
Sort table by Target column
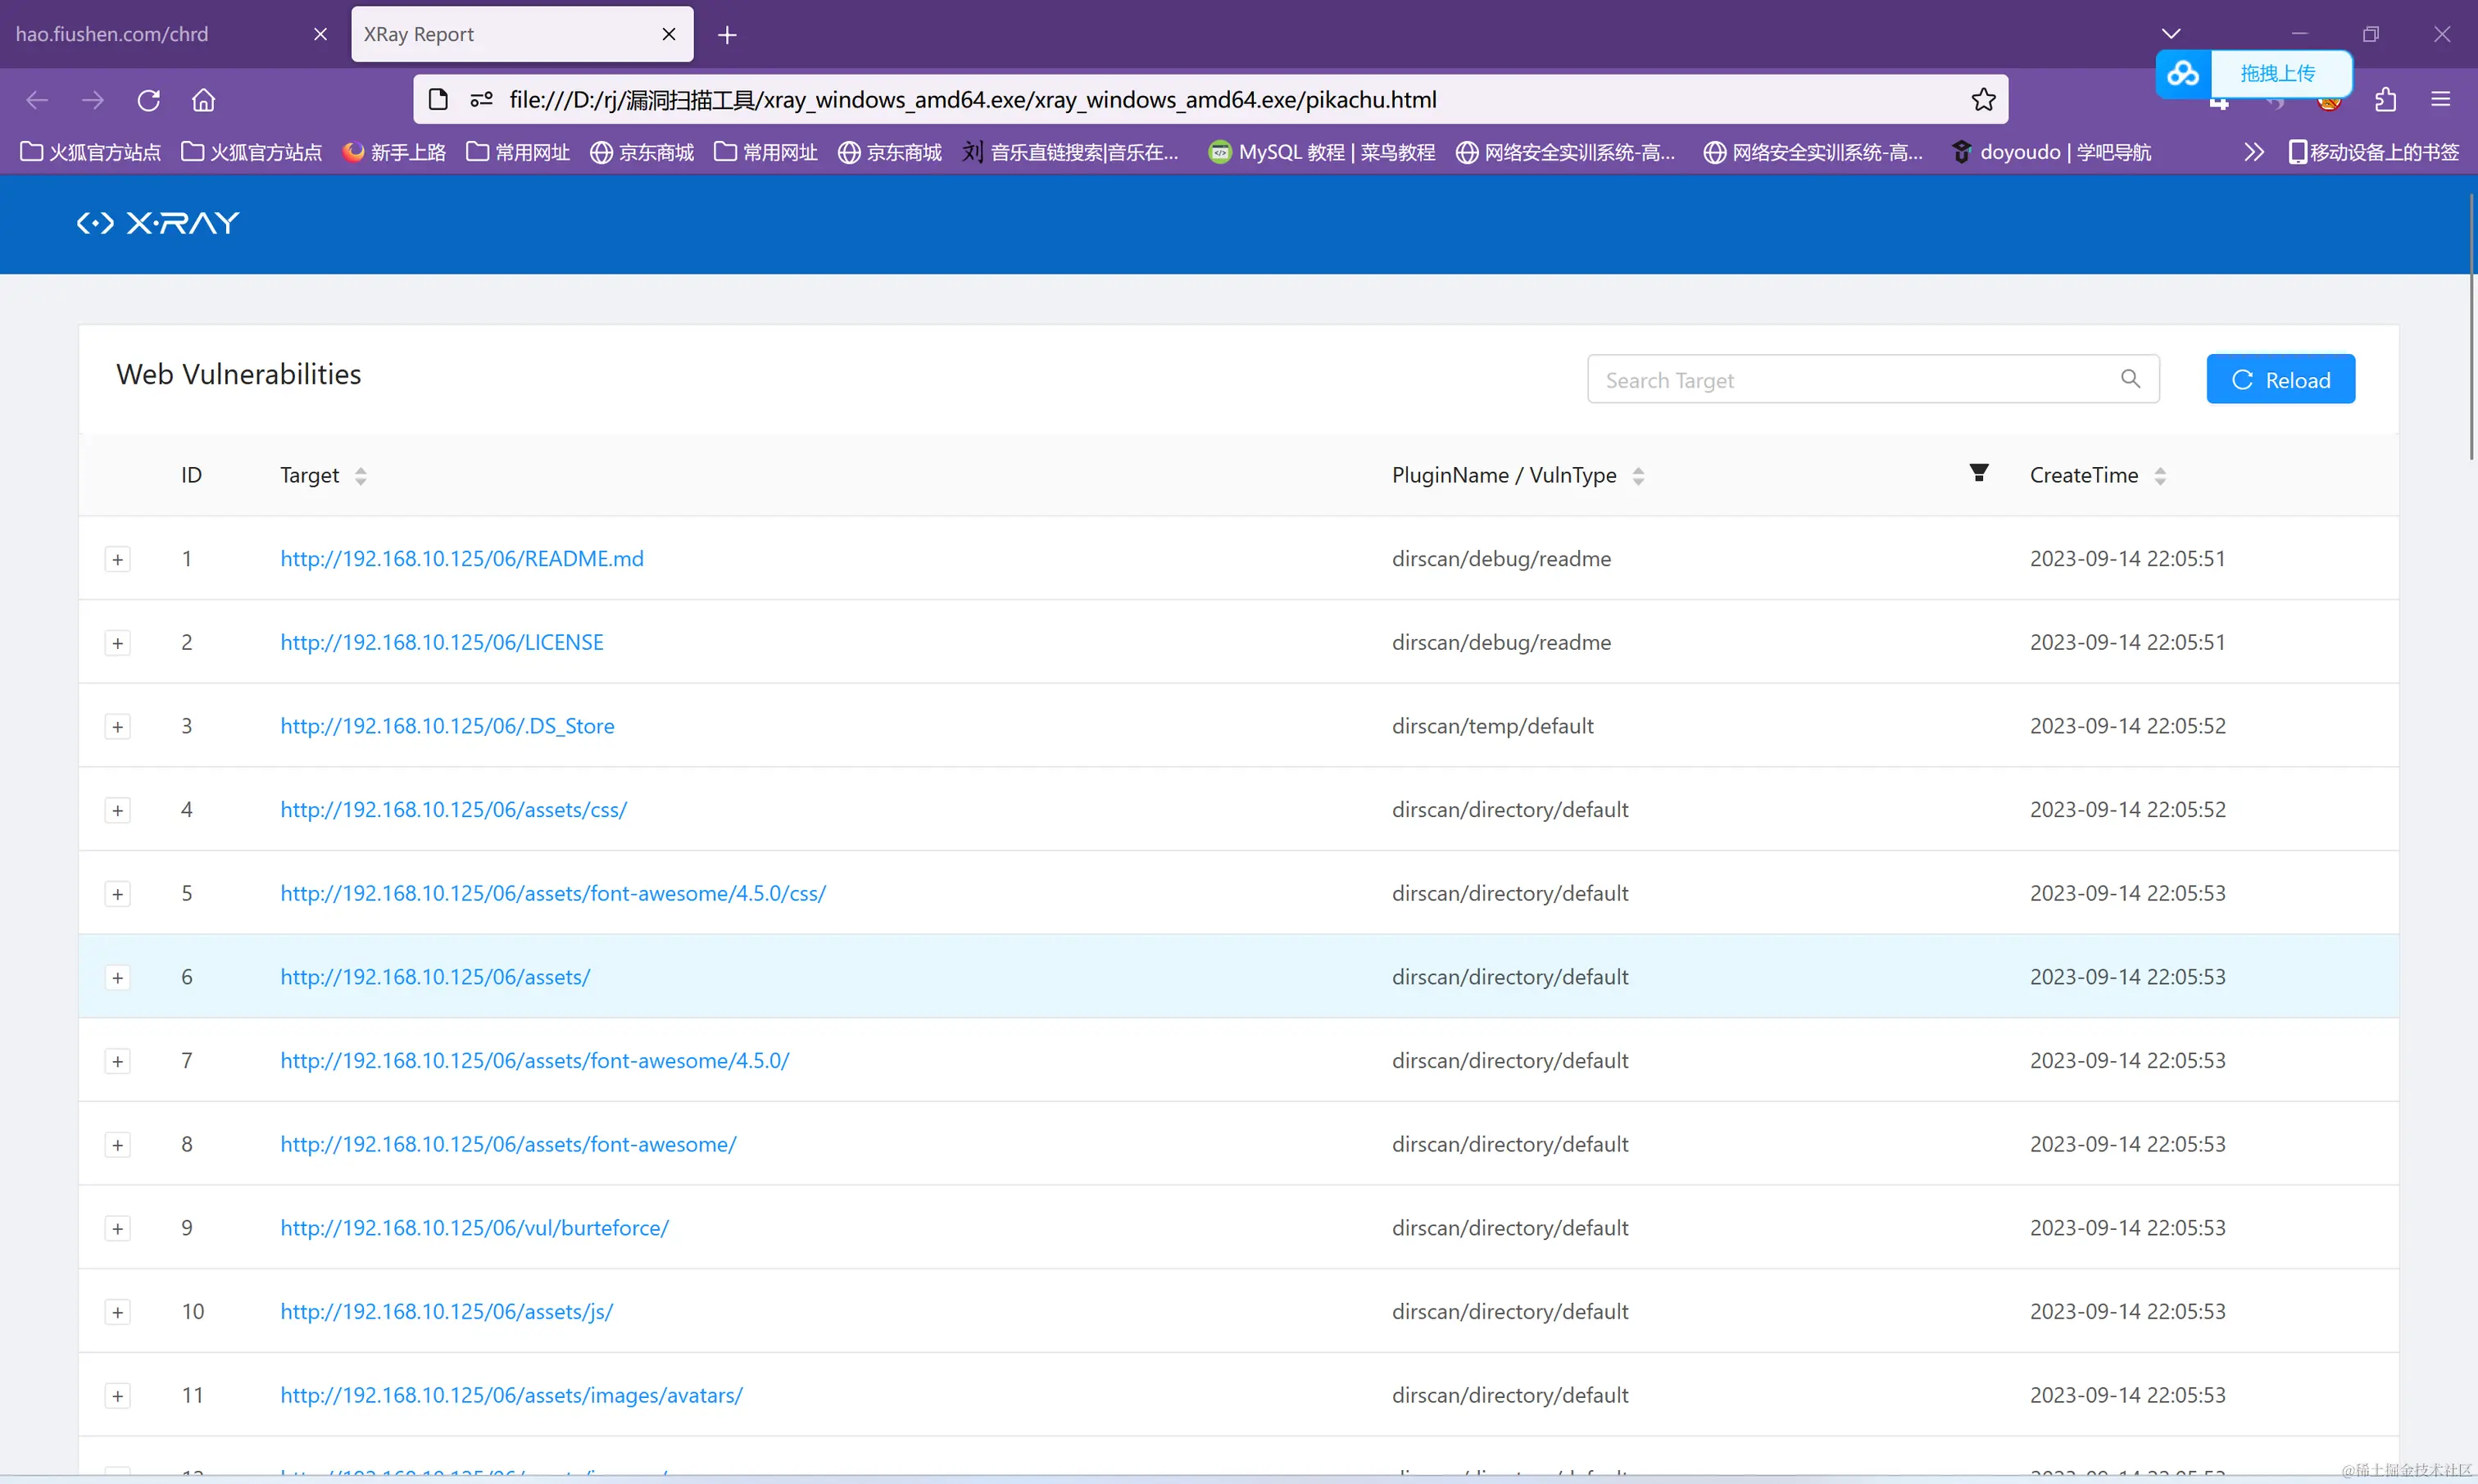(361, 476)
